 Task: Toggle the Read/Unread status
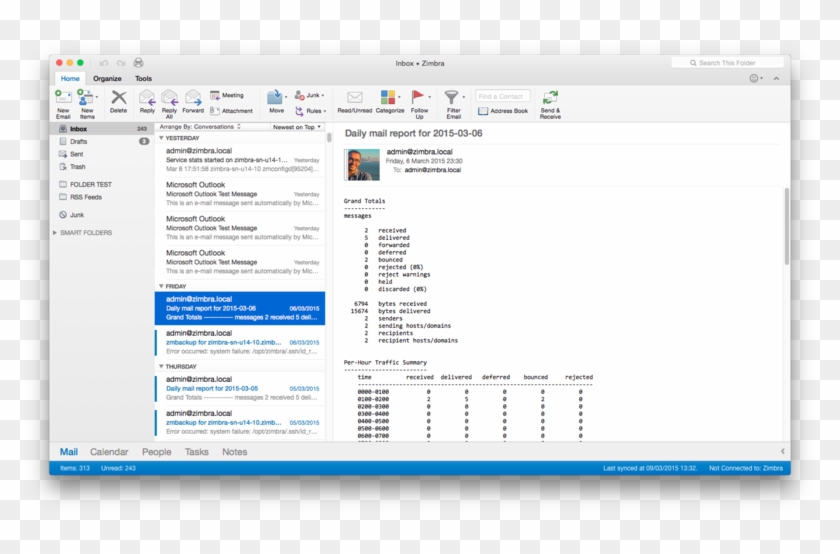(x=355, y=102)
